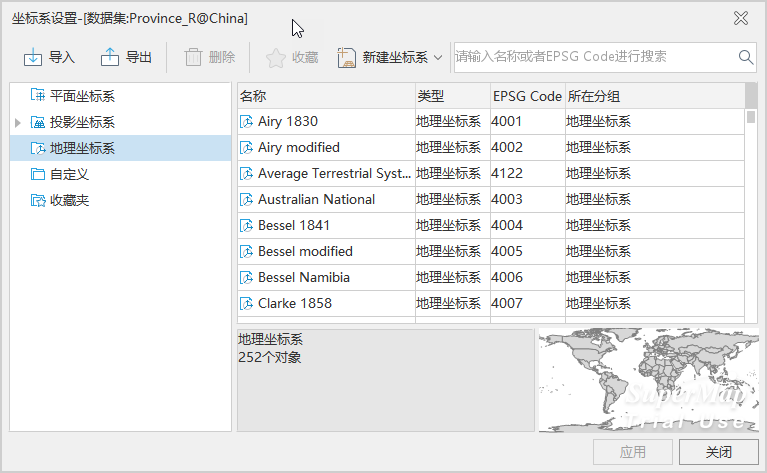Click the Bessel 1841 row icon
The width and height of the screenshot is (767, 473).
246,226
